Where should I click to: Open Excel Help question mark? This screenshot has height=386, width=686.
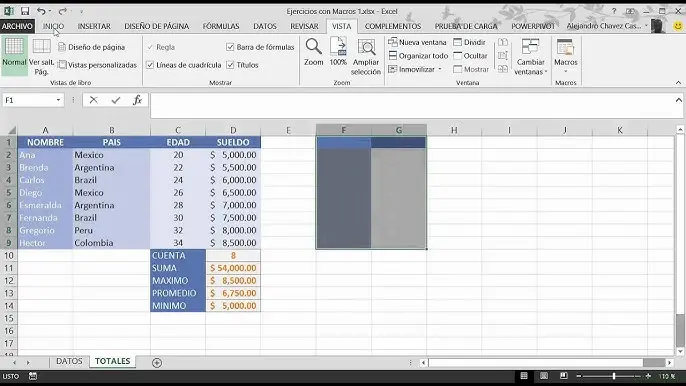(614, 11)
